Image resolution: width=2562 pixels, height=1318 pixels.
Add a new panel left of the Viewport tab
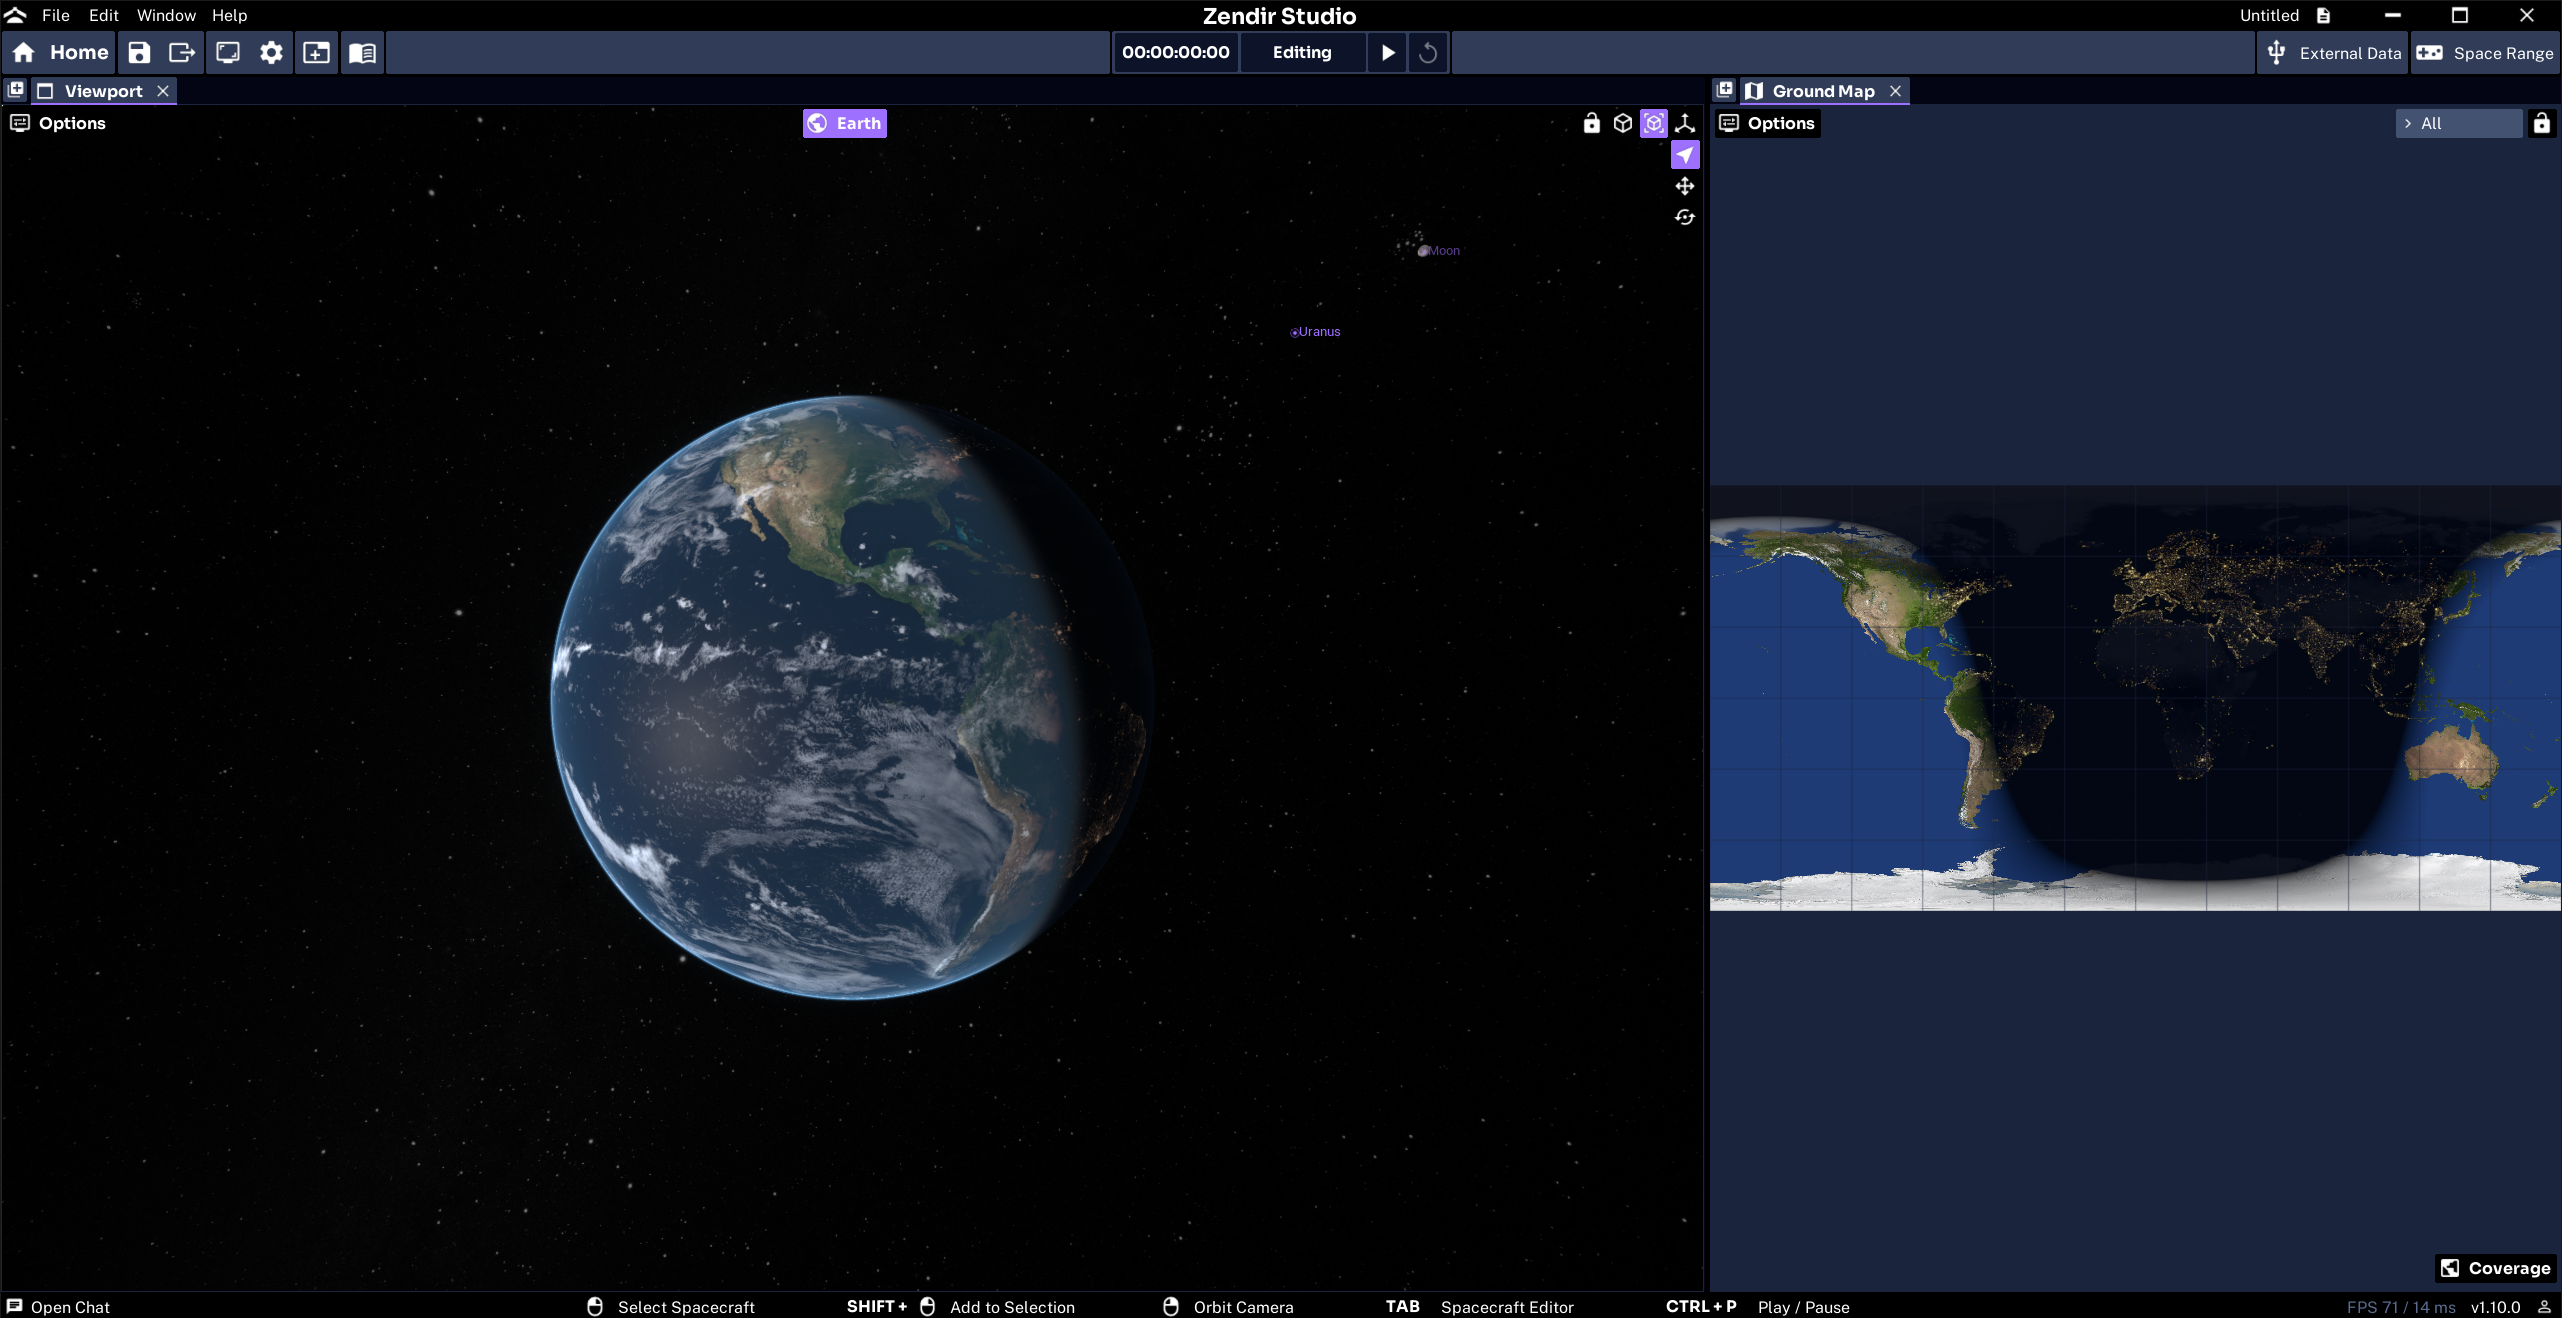click(x=16, y=90)
